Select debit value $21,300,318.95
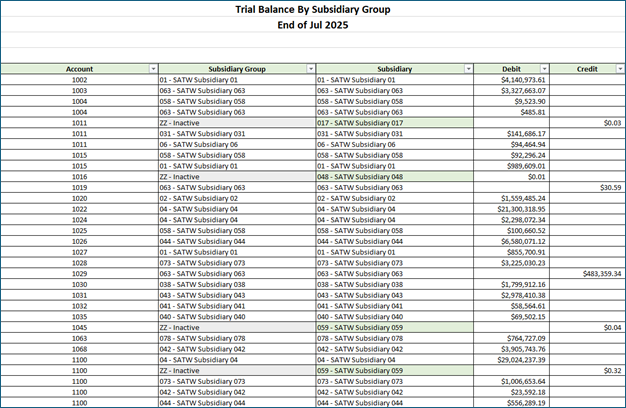 [x=511, y=209]
